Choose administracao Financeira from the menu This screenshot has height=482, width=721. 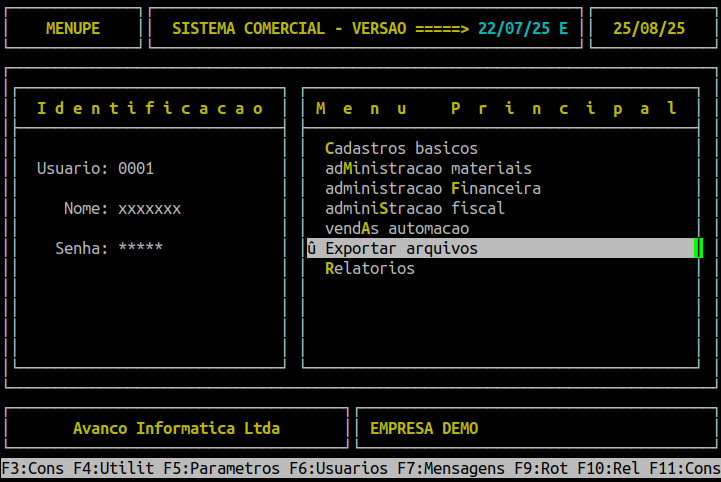(433, 189)
